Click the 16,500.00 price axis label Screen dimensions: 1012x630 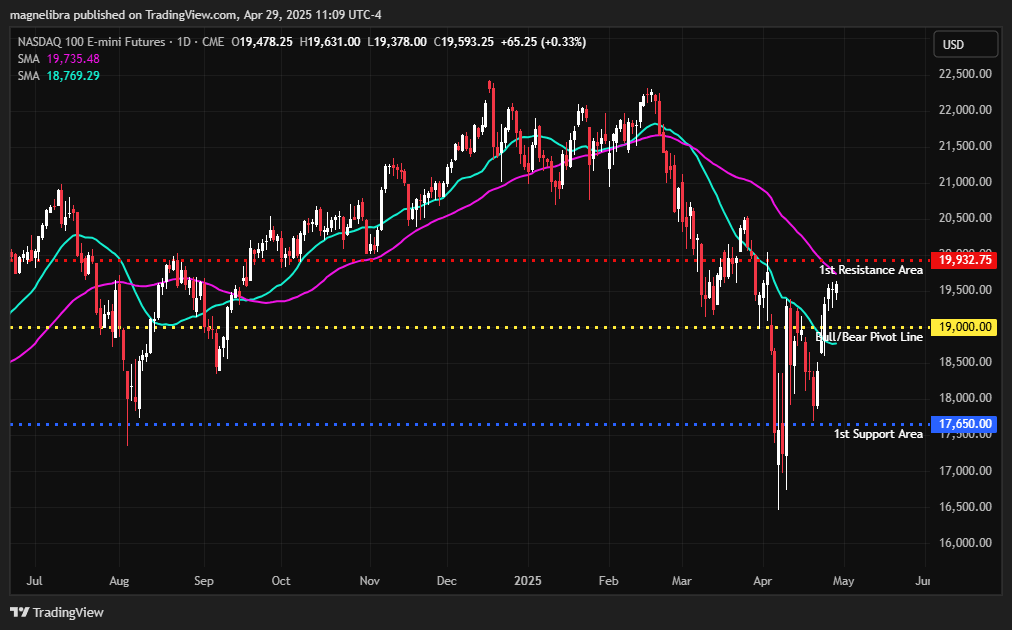point(965,507)
